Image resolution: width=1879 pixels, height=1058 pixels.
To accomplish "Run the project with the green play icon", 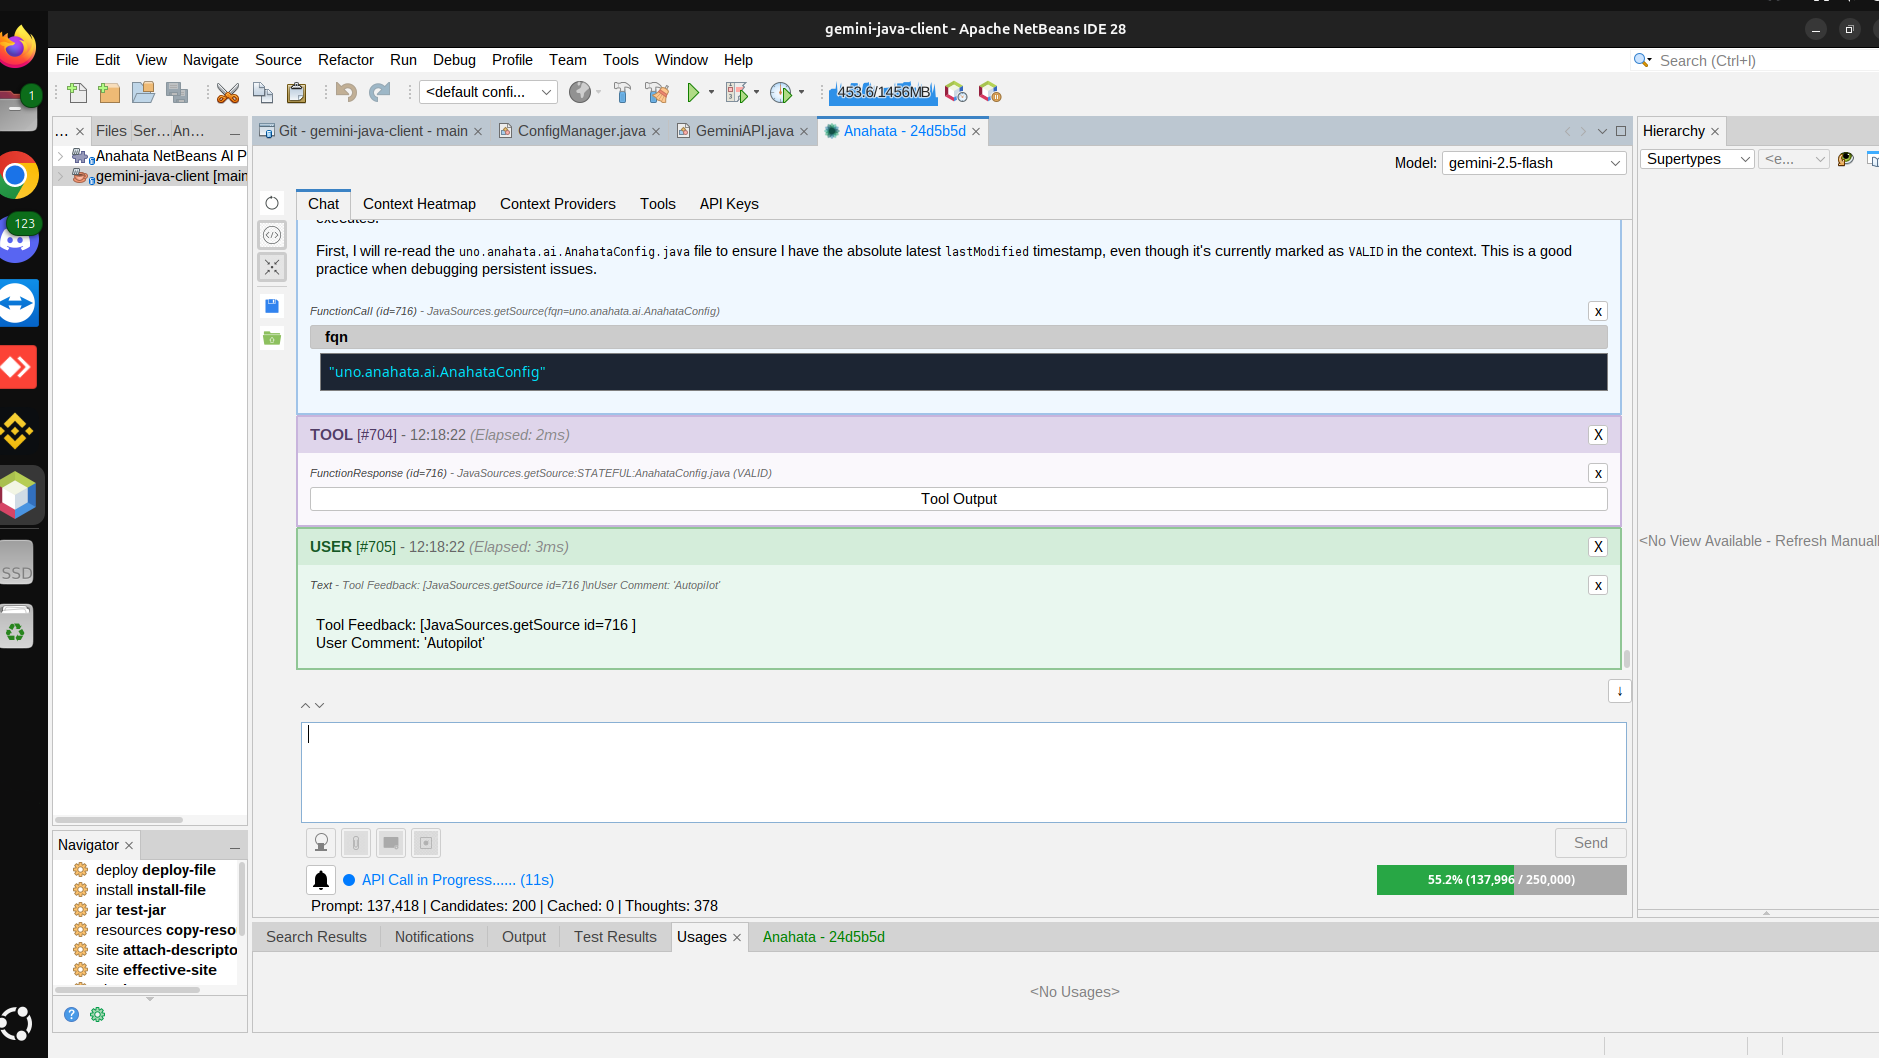I will [x=692, y=92].
